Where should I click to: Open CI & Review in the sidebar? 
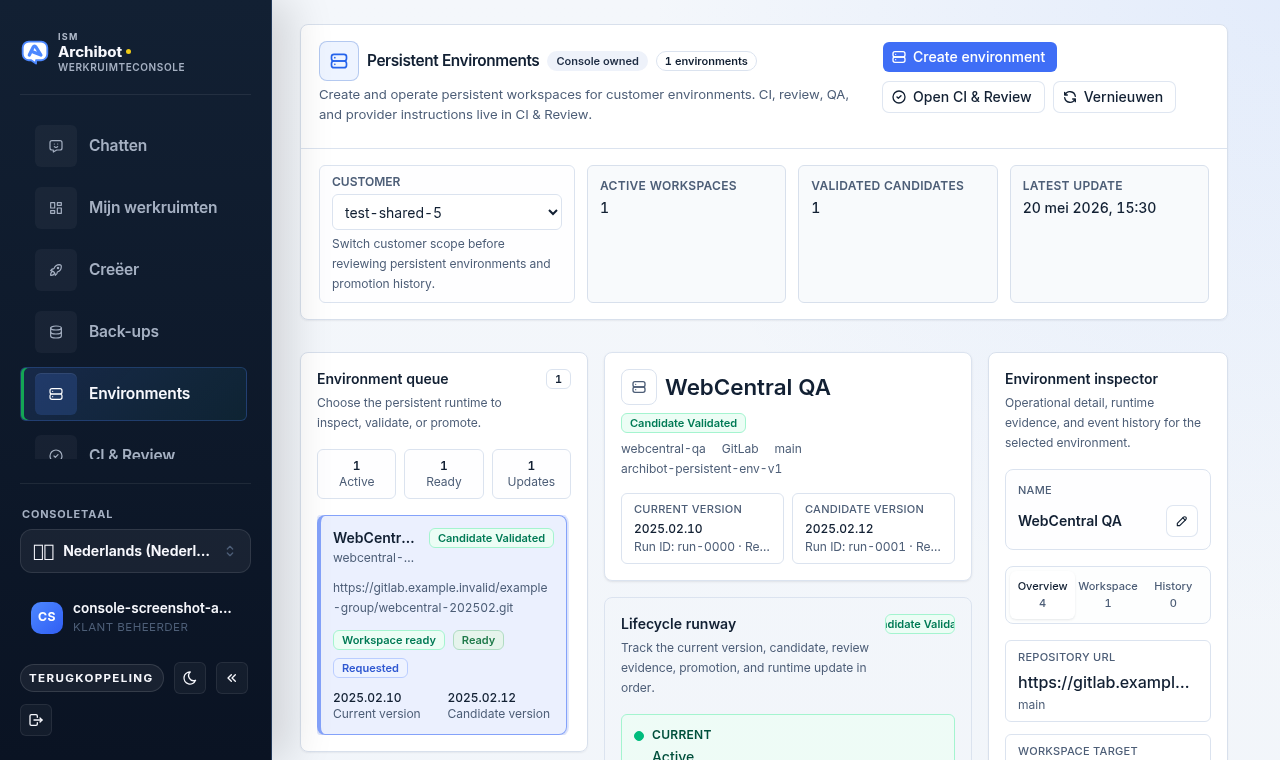pos(134,448)
